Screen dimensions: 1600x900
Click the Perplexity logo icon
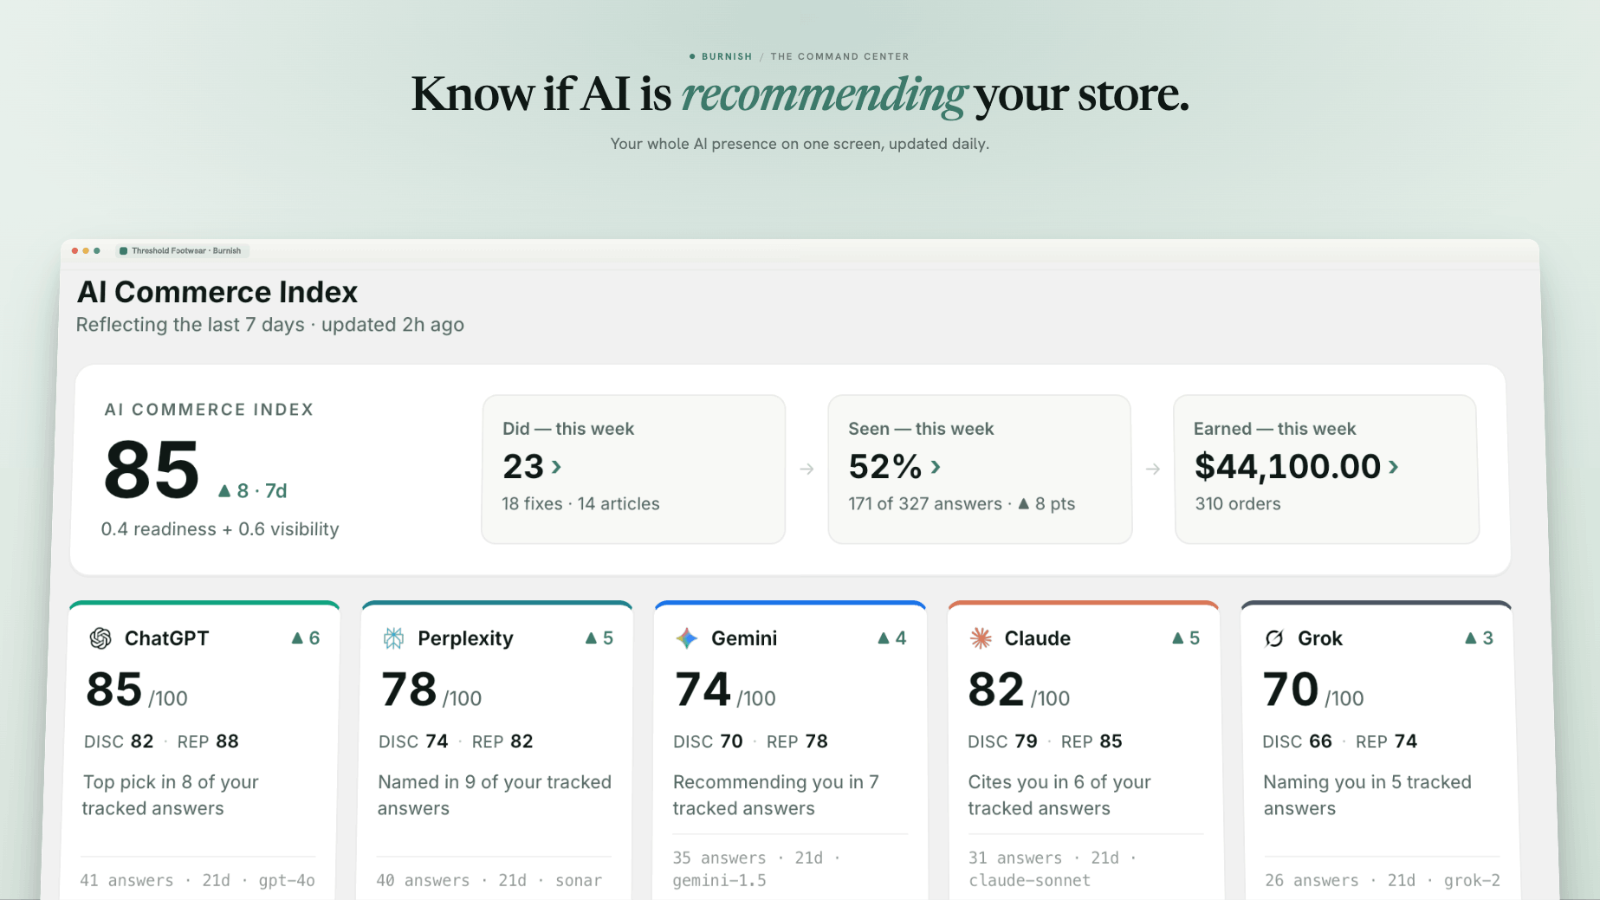point(394,638)
